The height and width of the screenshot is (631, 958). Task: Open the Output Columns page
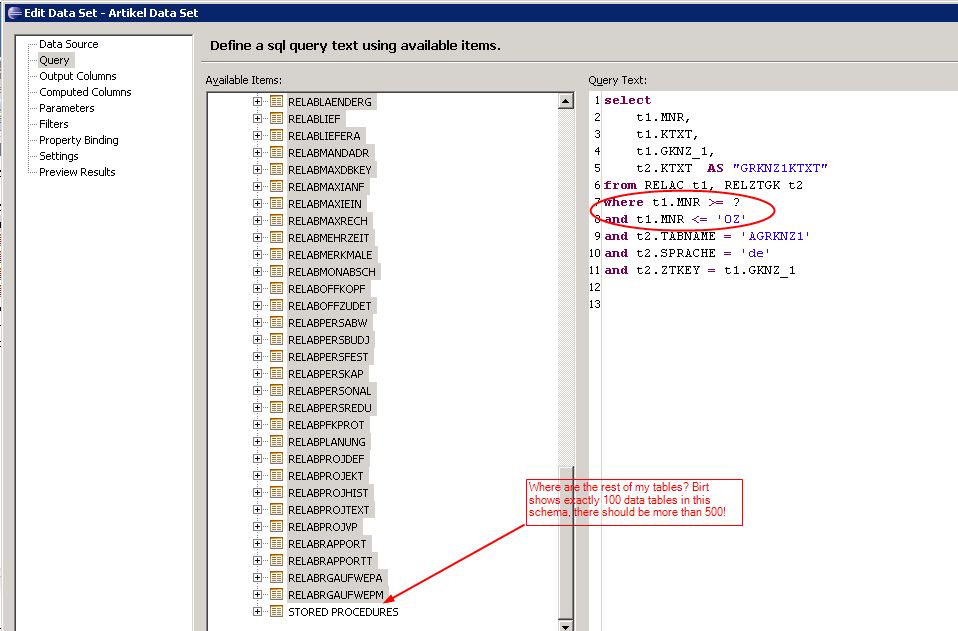78,76
